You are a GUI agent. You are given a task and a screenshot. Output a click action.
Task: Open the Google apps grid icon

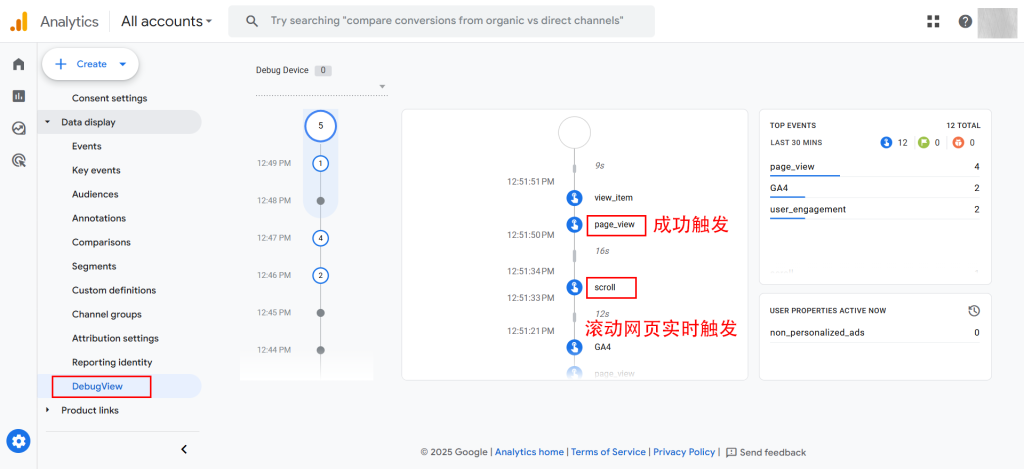[933, 21]
